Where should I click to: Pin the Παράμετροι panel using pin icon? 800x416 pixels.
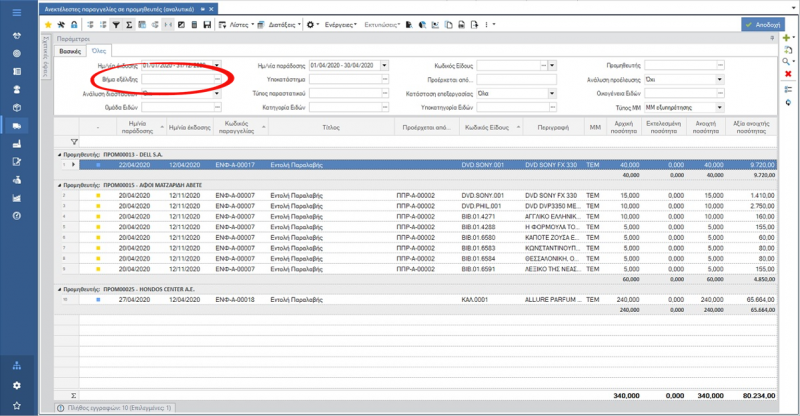772,38
